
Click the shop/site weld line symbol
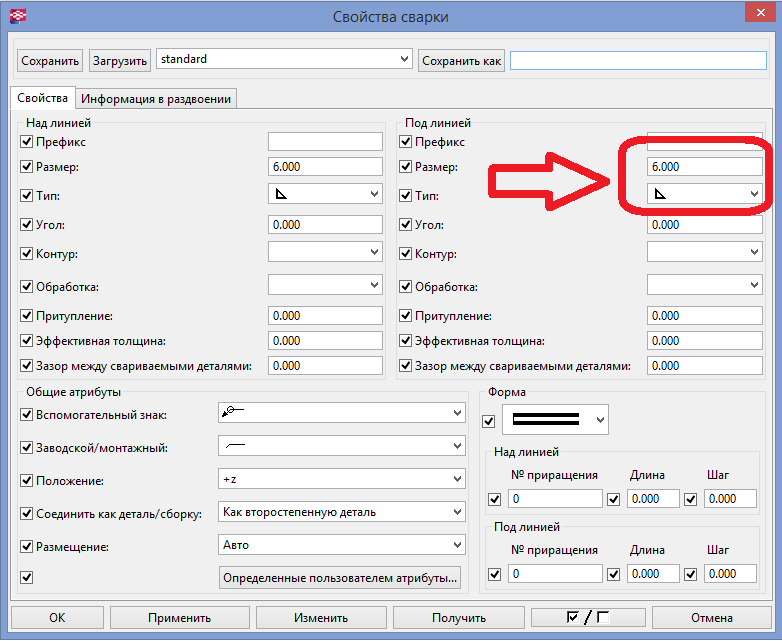236,446
